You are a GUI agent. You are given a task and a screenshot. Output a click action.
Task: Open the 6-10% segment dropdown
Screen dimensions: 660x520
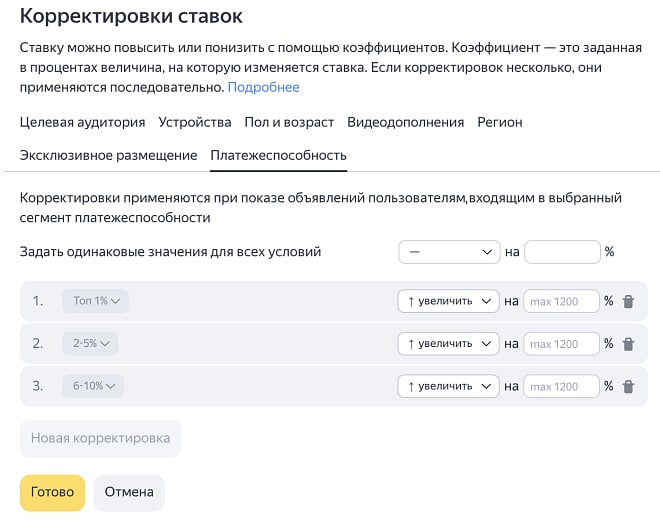click(93, 386)
